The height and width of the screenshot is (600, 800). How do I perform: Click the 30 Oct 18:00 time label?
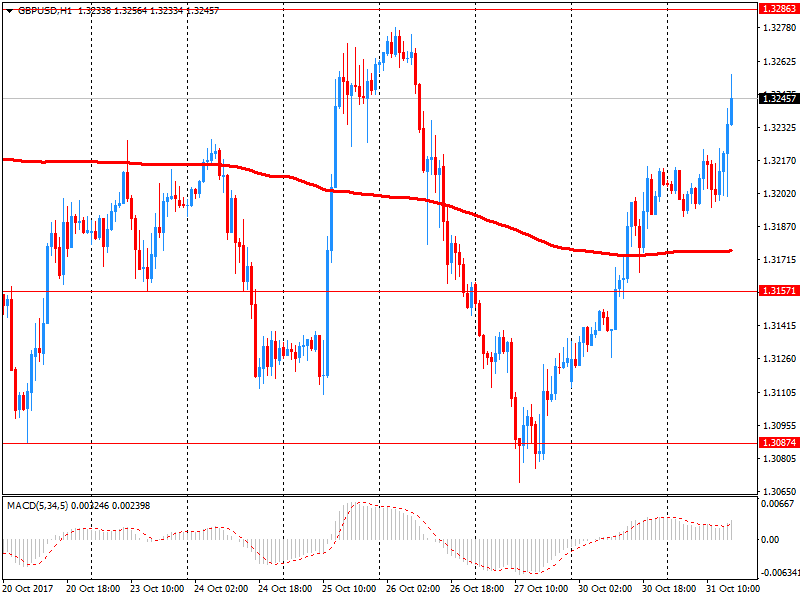(669, 589)
